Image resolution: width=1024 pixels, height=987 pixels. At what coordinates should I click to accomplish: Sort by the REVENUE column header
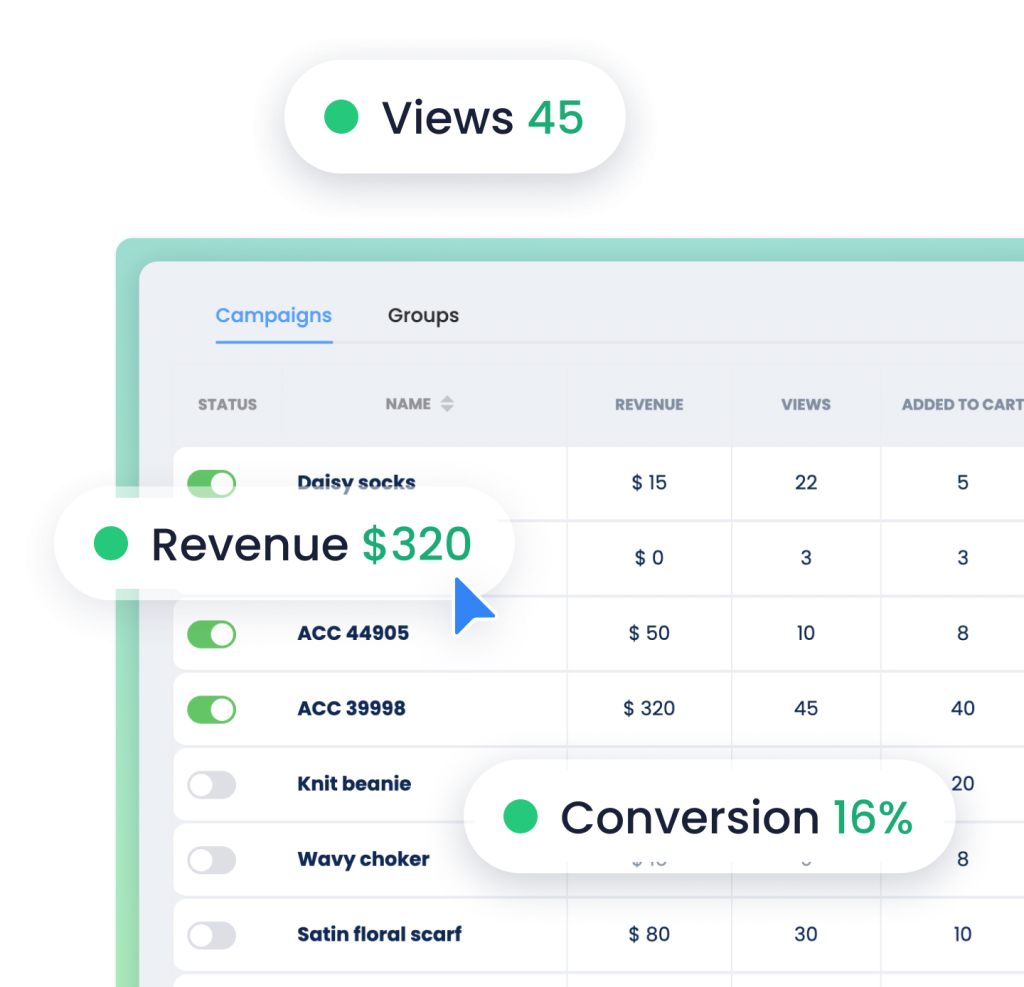click(x=648, y=404)
